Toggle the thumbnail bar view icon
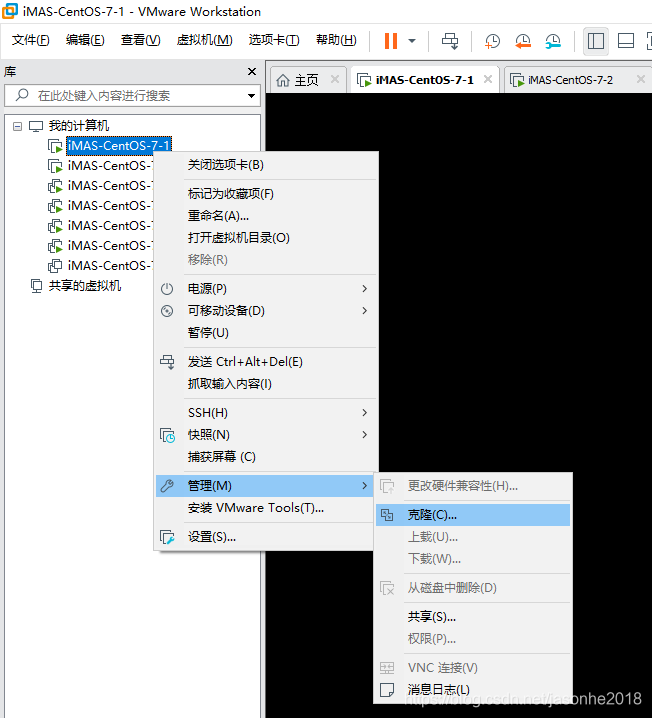The image size is (652, 718). click(x=625, y=41)
